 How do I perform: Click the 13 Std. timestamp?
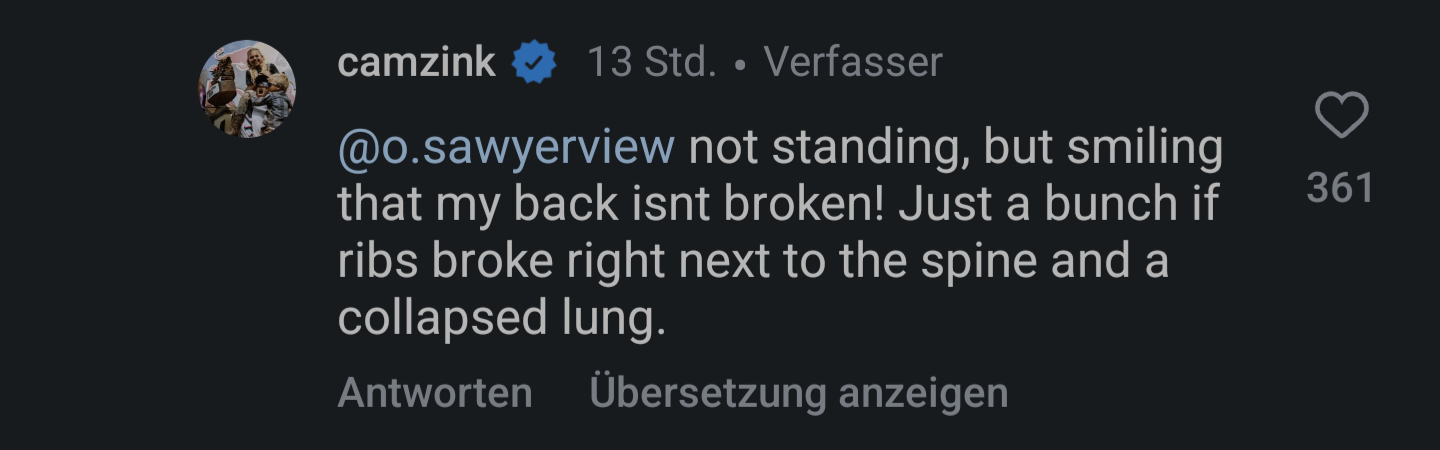pyautogui.click(x=651, y=63)
